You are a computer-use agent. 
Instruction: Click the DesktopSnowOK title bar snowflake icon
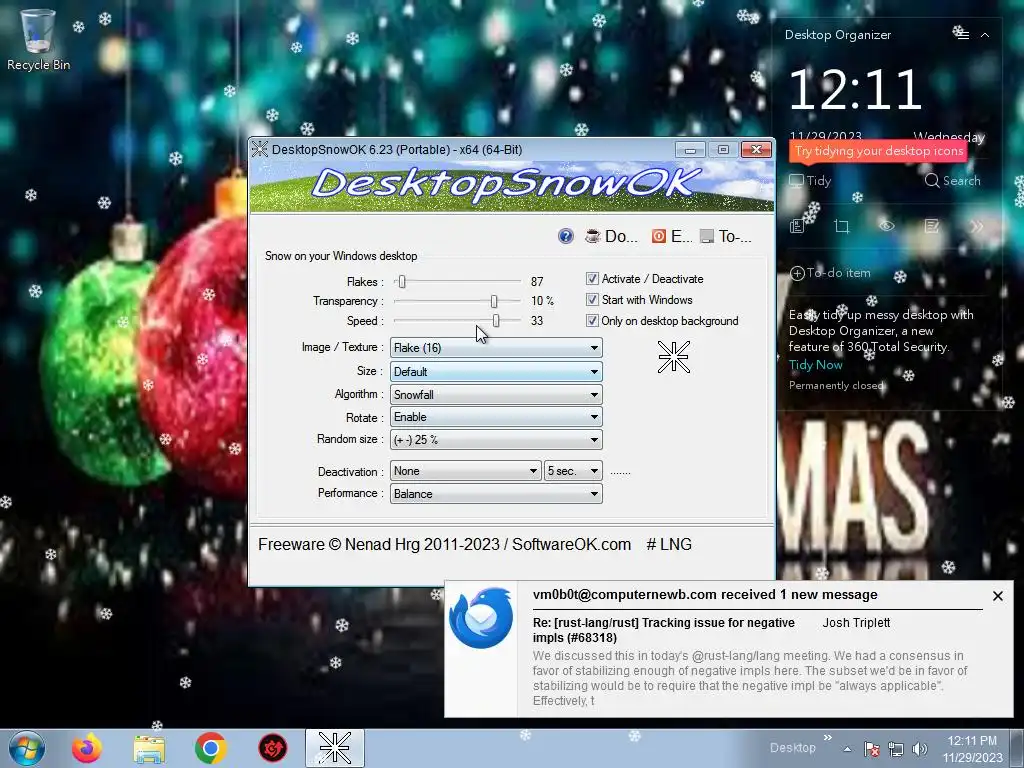260,150
